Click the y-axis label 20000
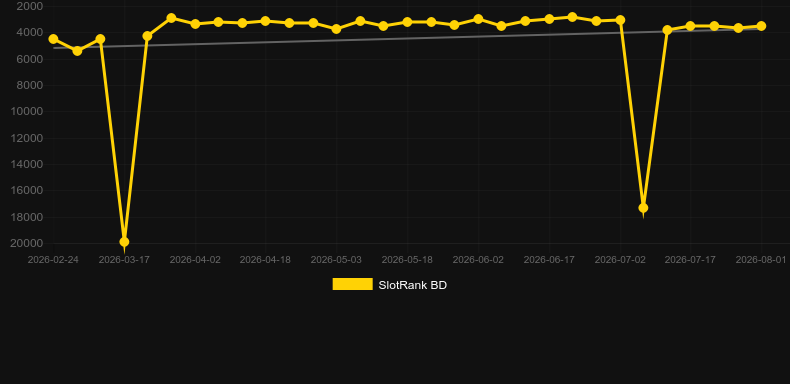This screenshot has width=790, height=384. (x=27, y=243)
